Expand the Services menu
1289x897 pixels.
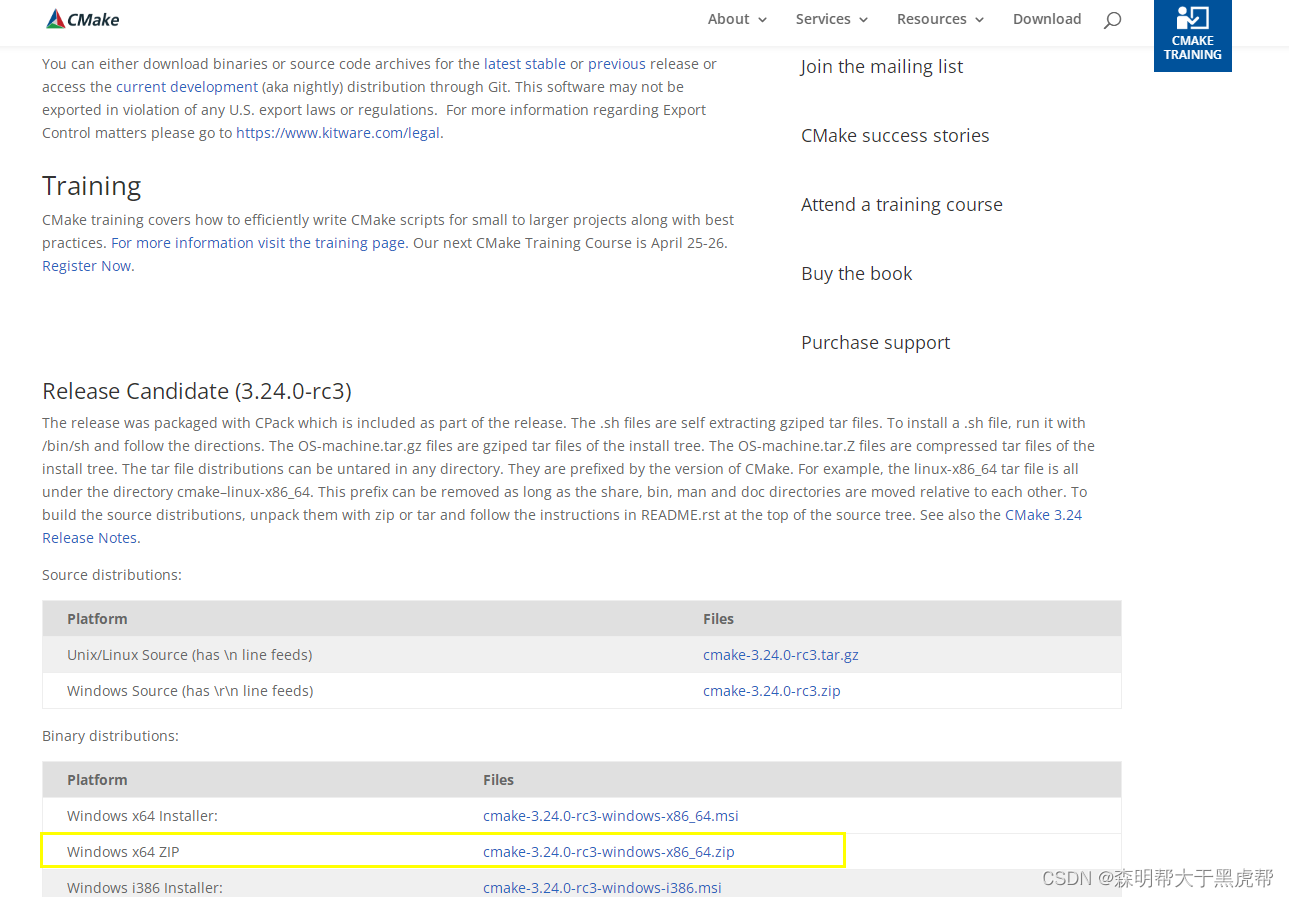832,19
